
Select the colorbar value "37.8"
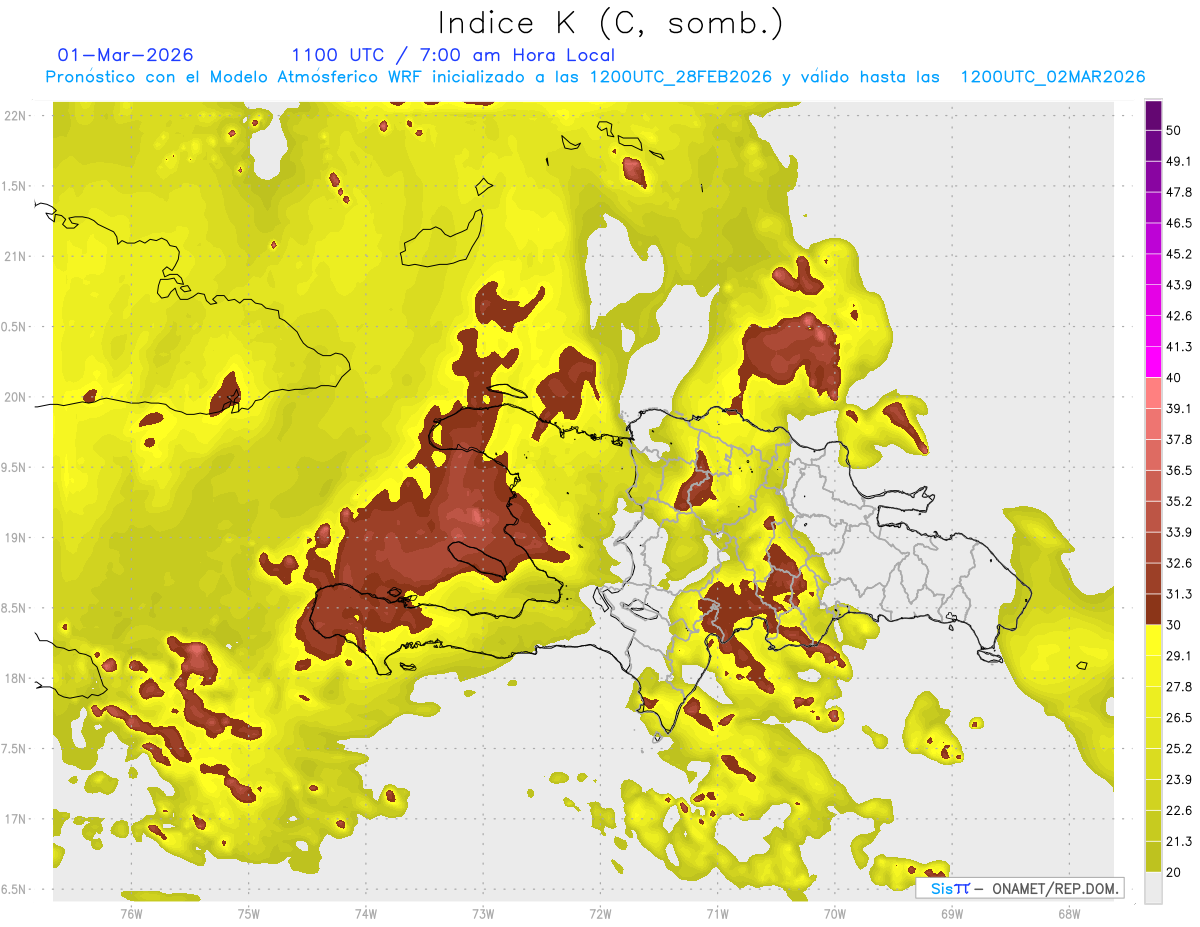click(1179, 440)
